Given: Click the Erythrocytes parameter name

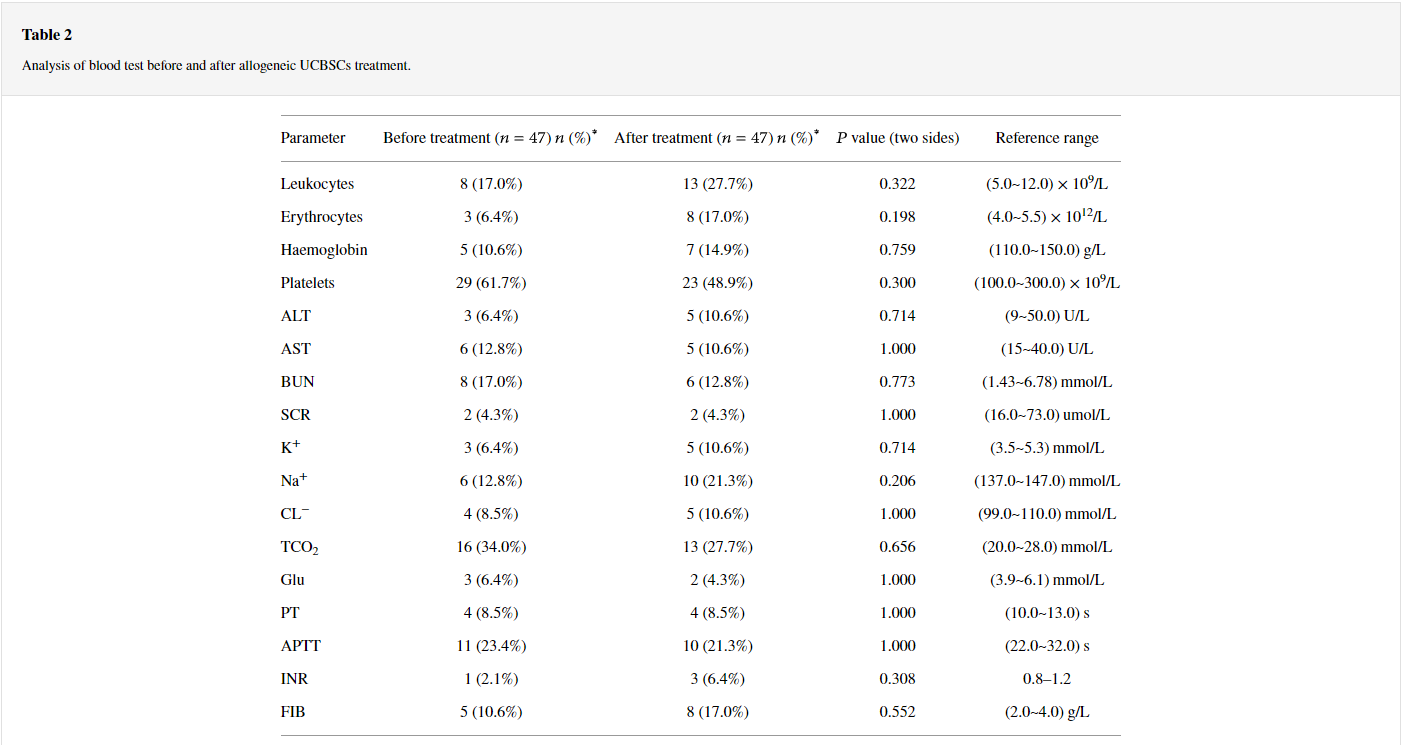Looking at the screenshot, I should pyautogui.click(x=321, y=217).
